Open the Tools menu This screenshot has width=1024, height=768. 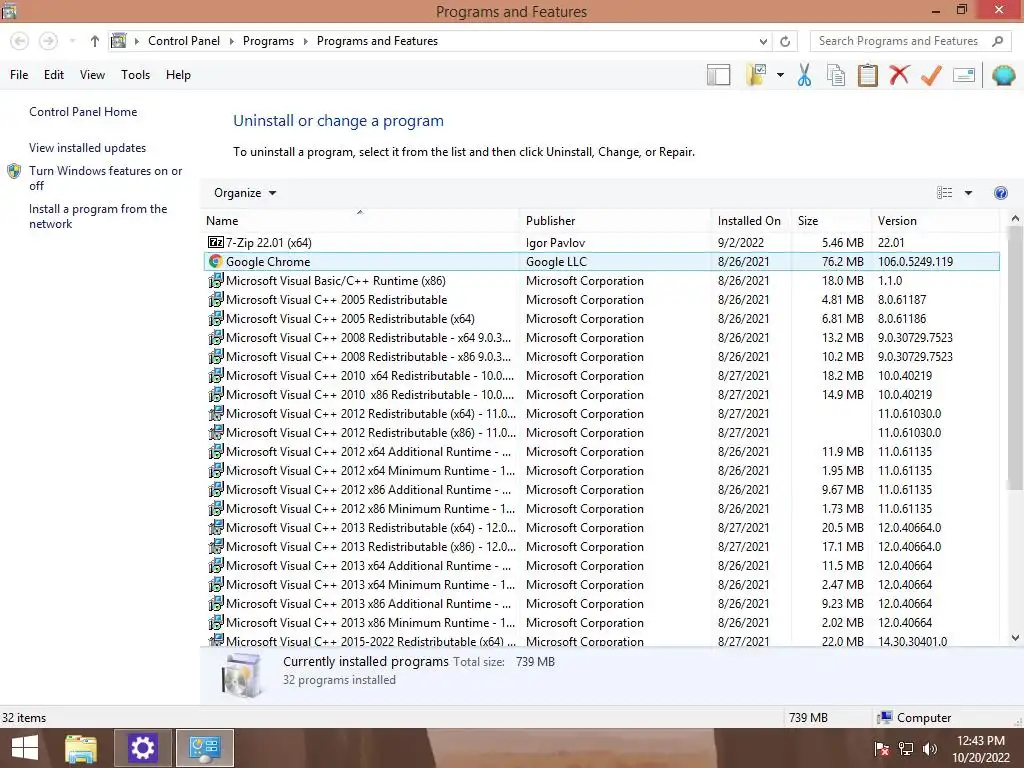(x=135, y=75)
